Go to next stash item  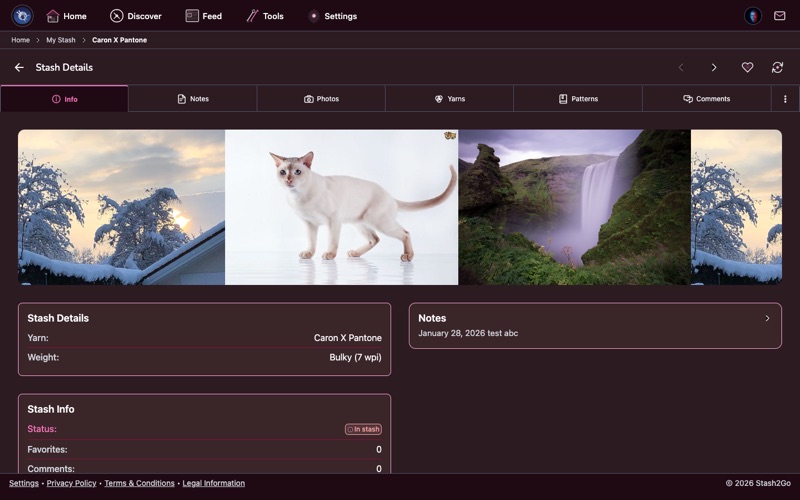(714, 67)
